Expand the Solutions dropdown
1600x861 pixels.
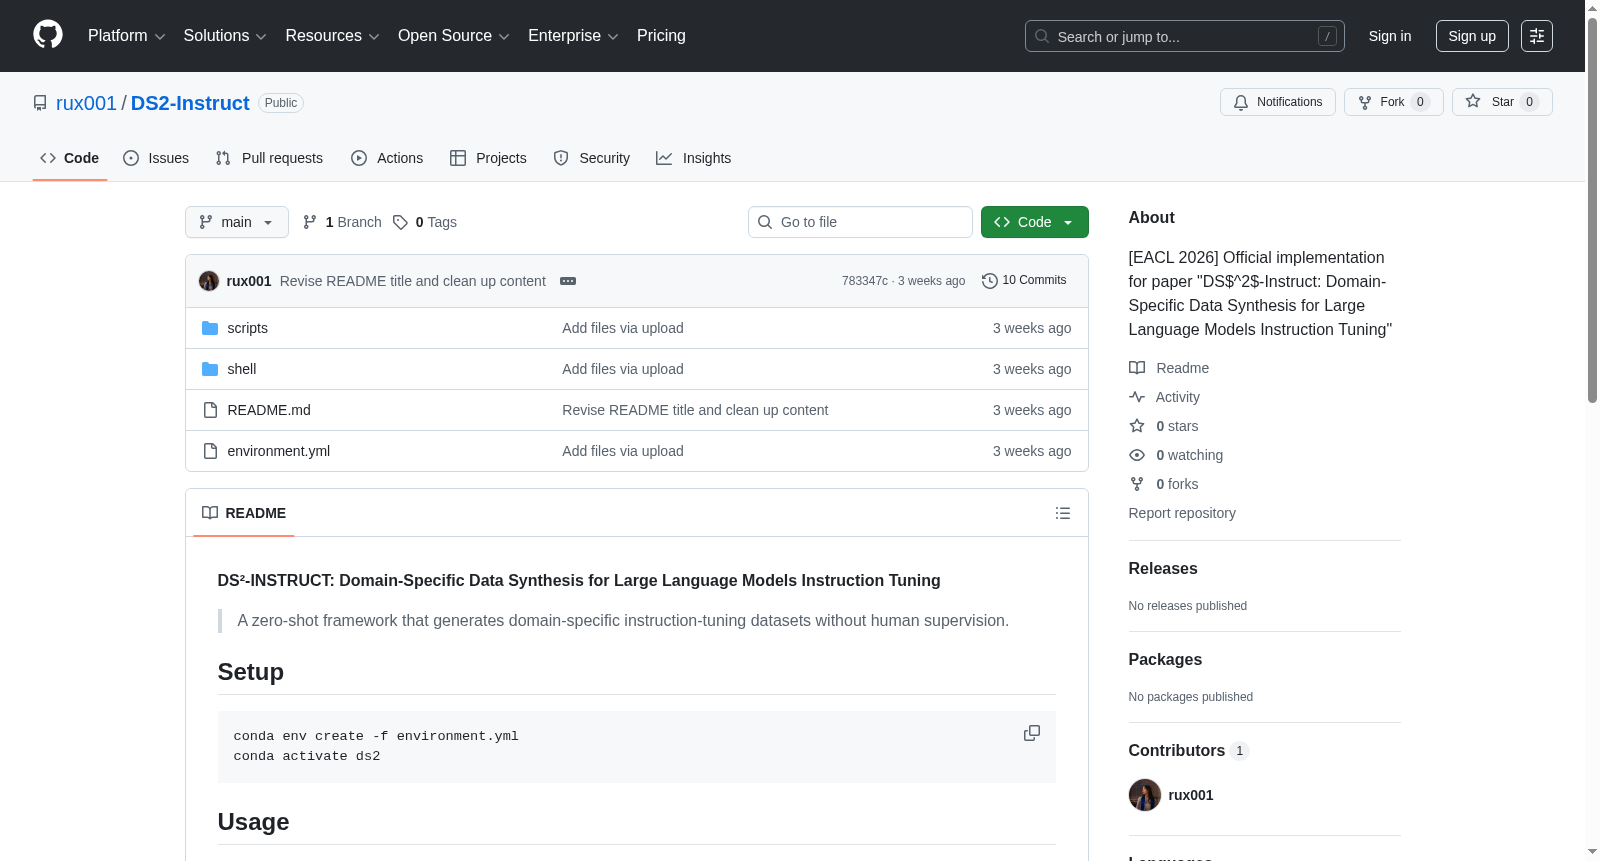pos(225,36)
